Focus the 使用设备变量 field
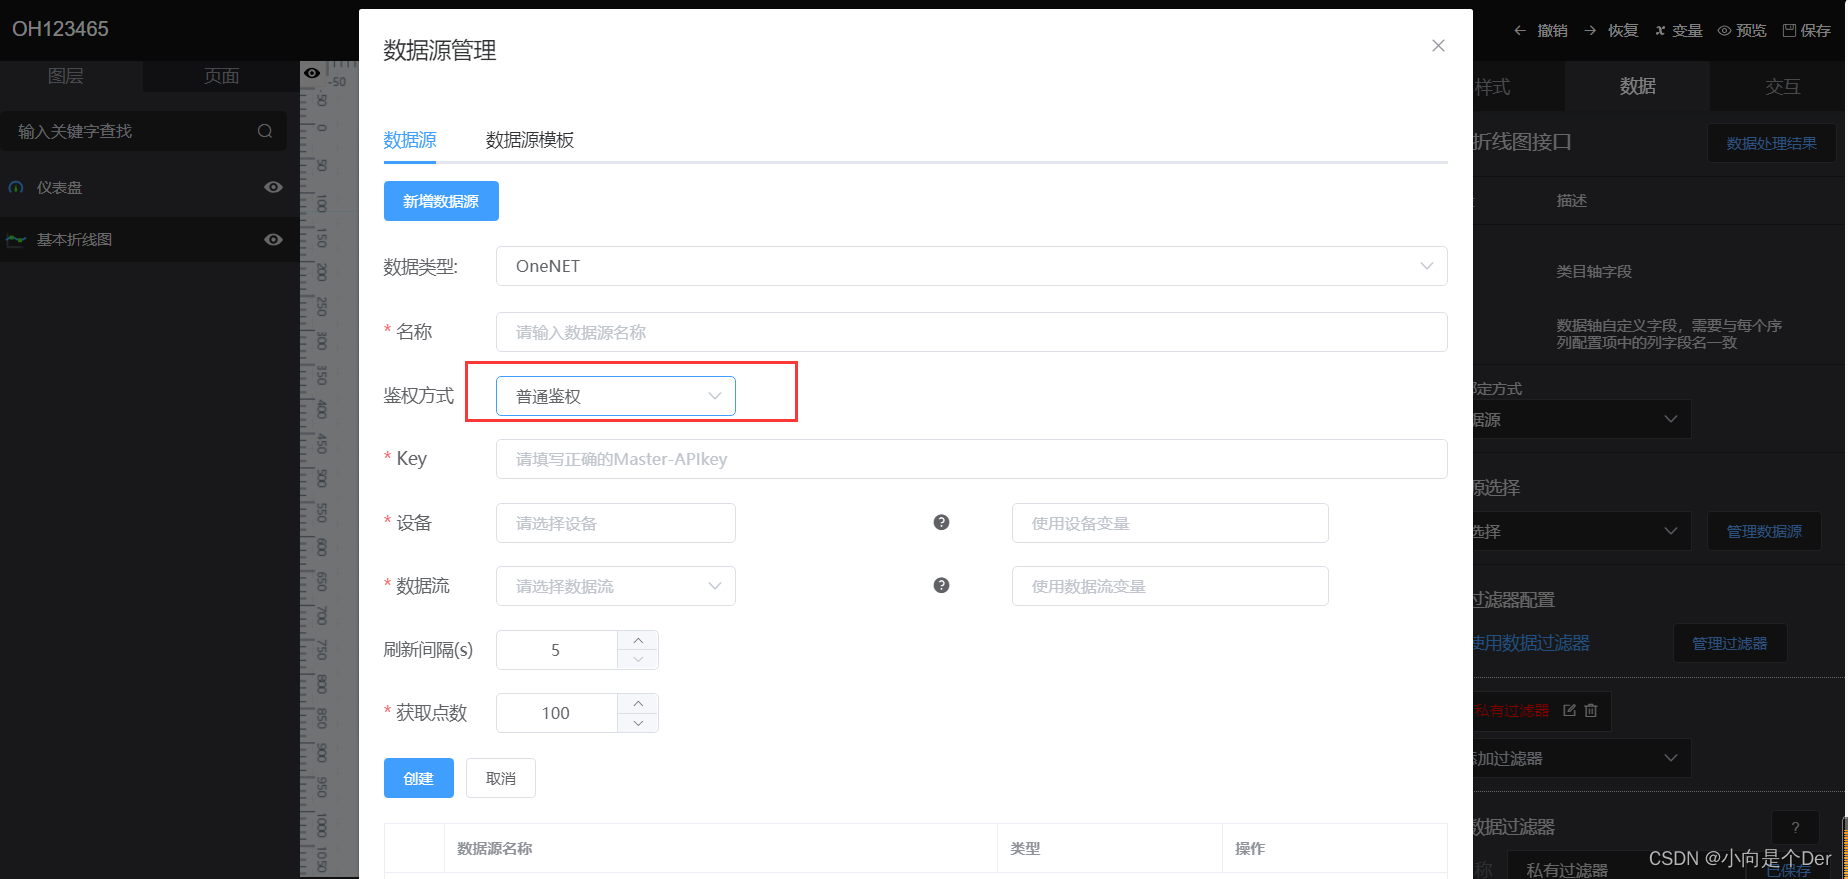1848x879 pixels. (1170, 523)
